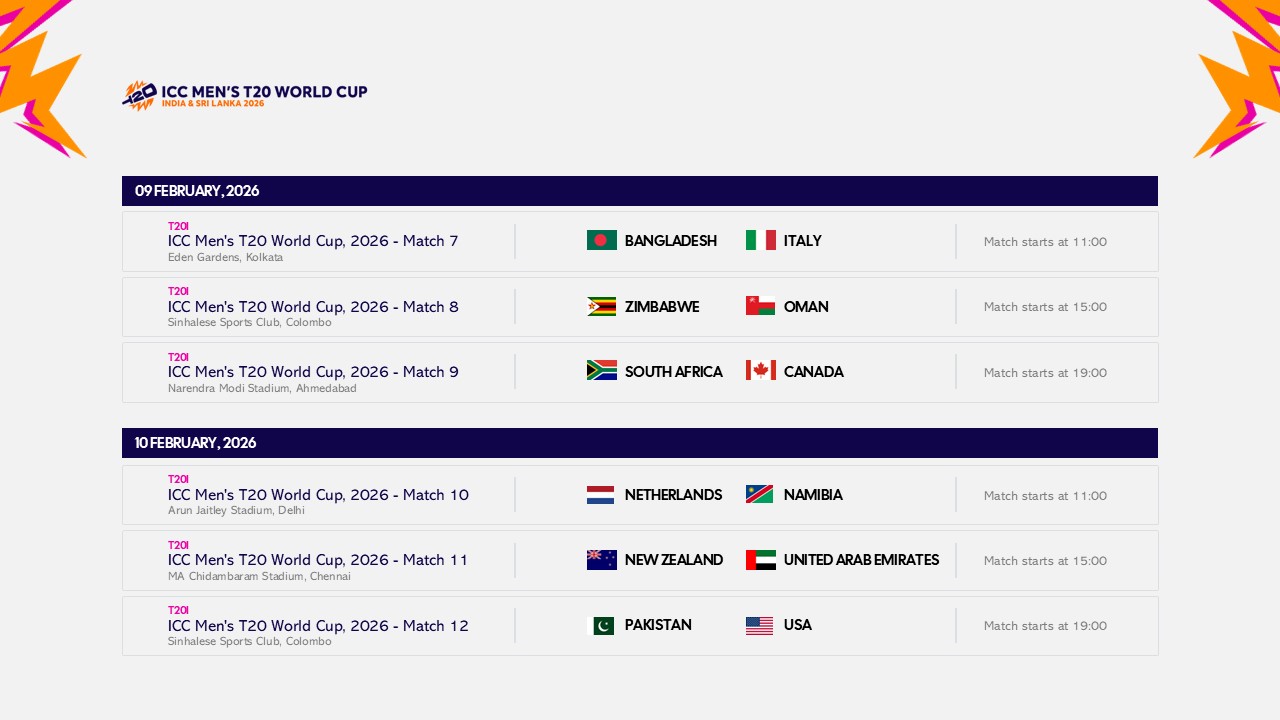Select the Pakistan flag icon
This screenshot has width=1280, height=720.
601,625
